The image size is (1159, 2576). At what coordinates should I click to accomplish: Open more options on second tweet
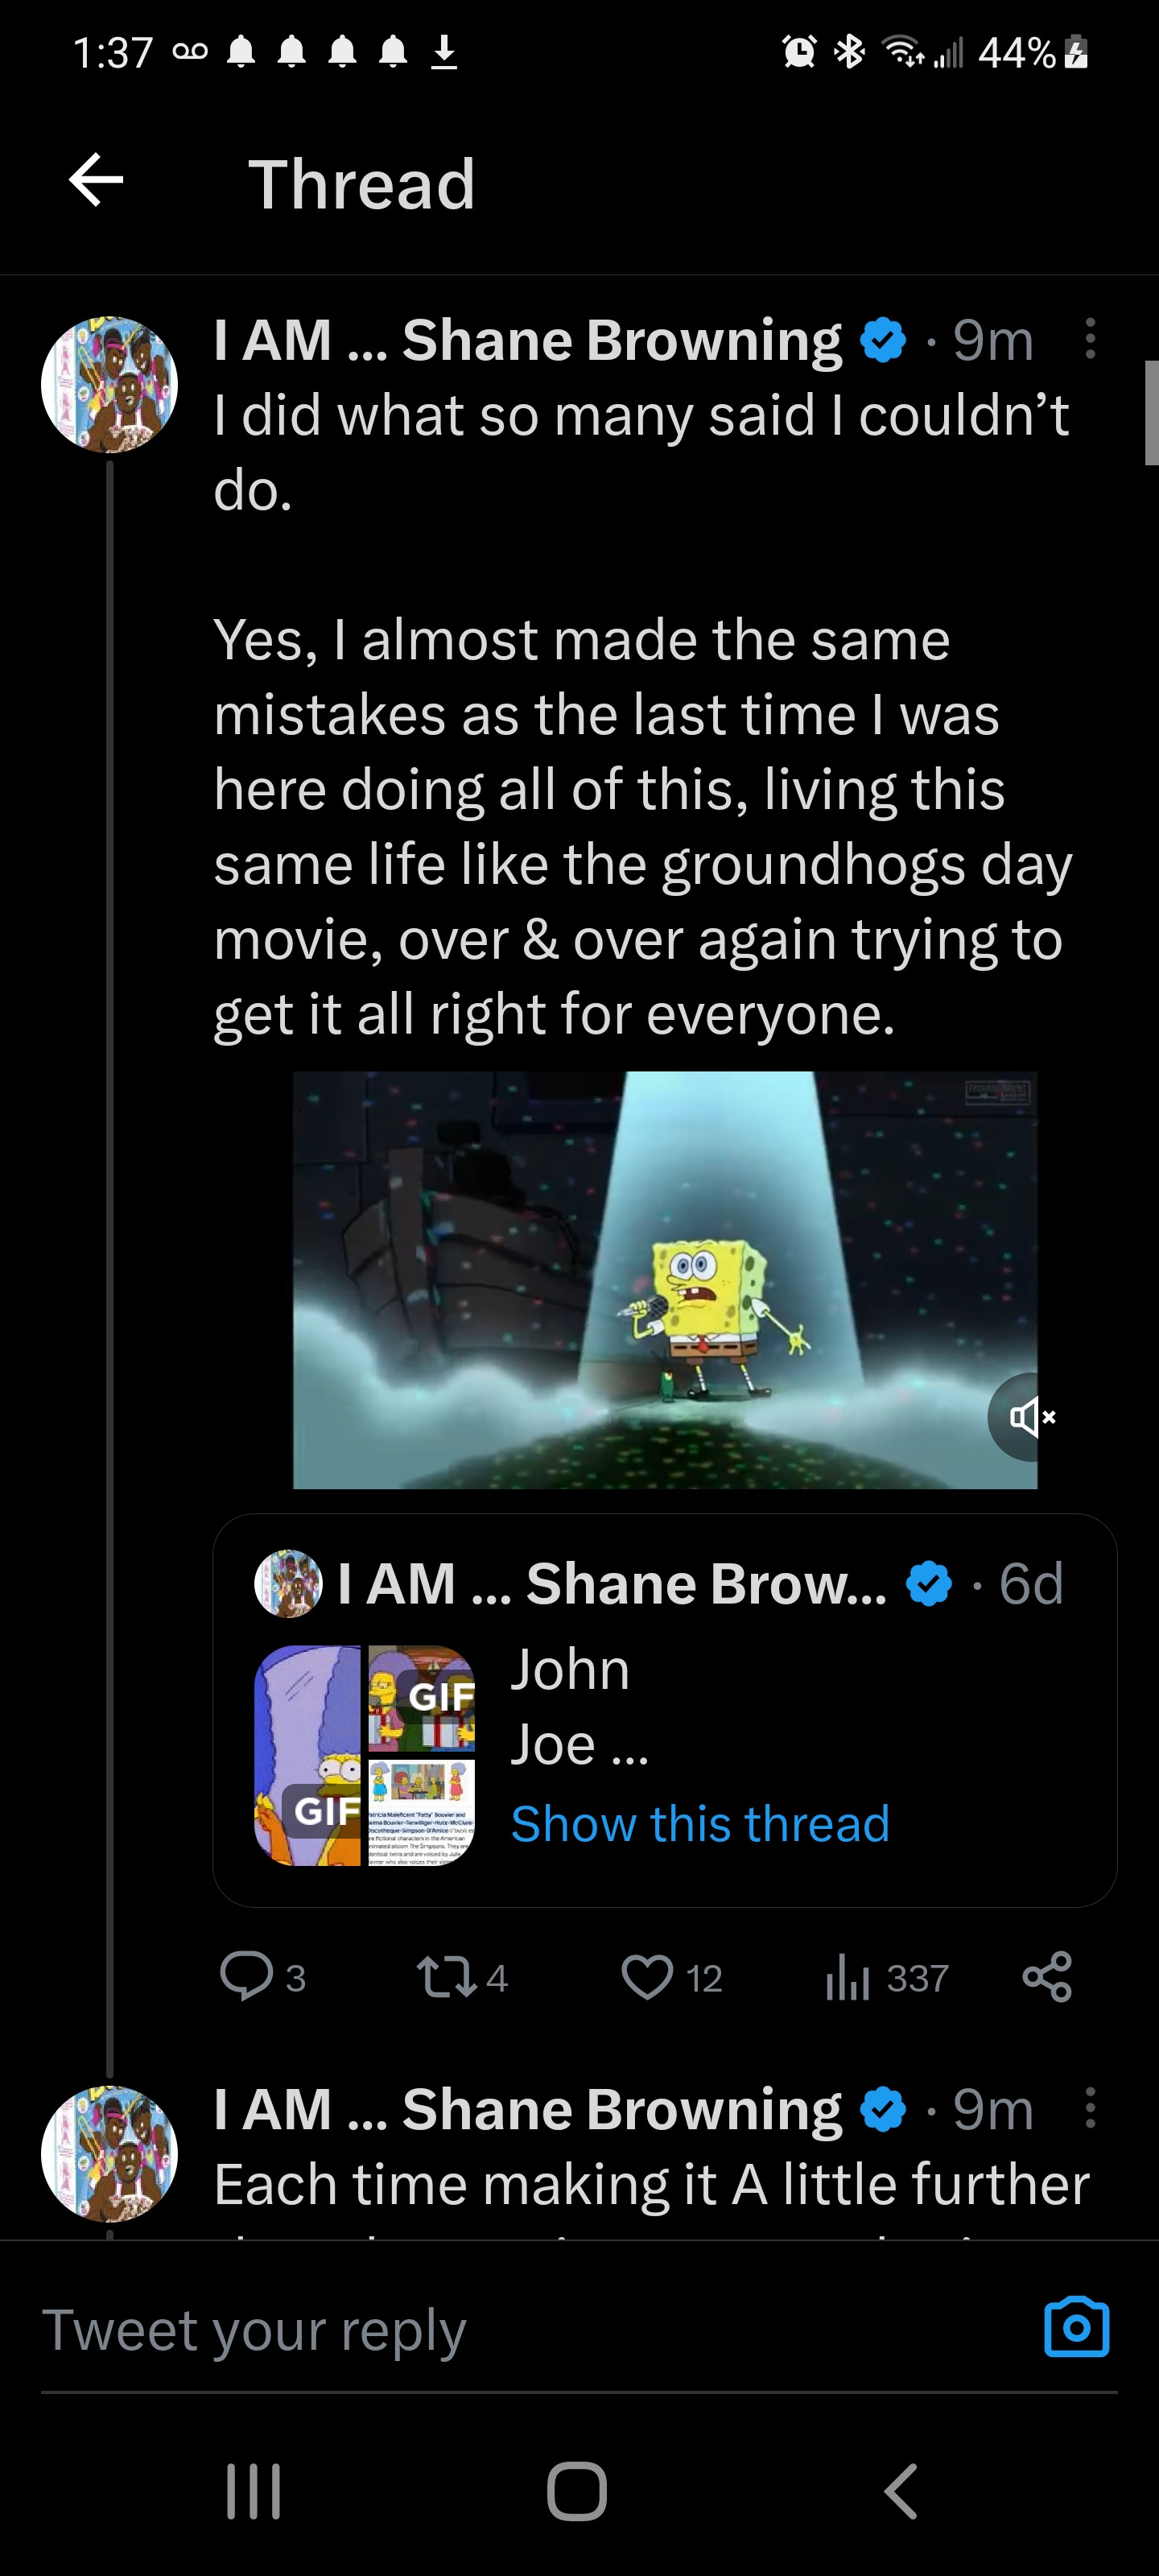coord(1090,2107)
